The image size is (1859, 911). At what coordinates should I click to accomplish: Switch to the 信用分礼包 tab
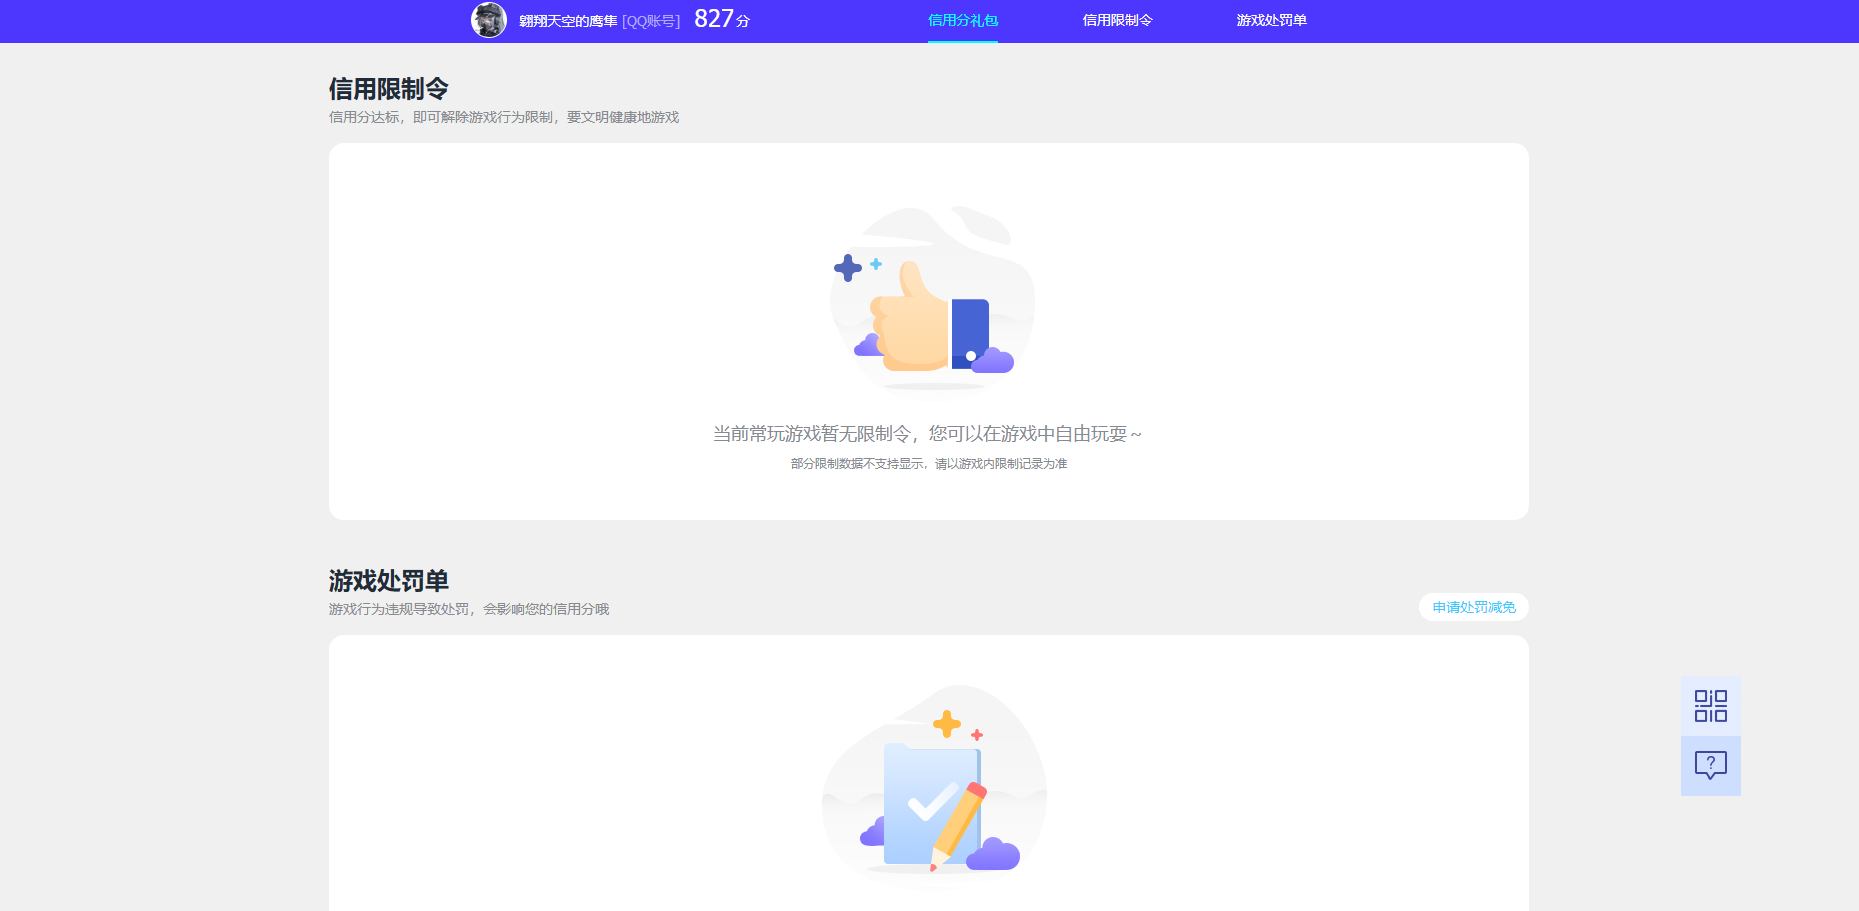(x=963, y=20)
